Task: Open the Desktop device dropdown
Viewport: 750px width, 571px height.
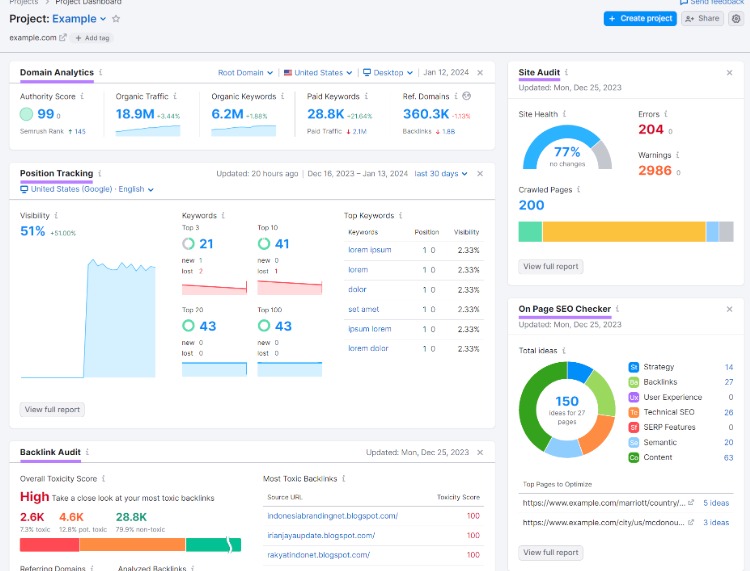Action: [388, 73]
